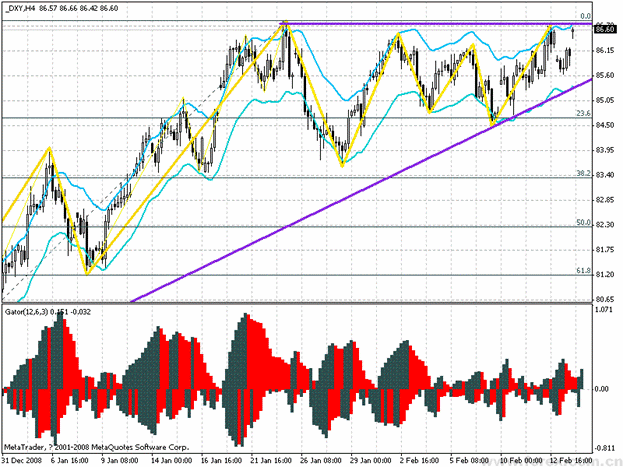
Task: Click the 29 Jan 00:00 time label
Action: point(371,460)
